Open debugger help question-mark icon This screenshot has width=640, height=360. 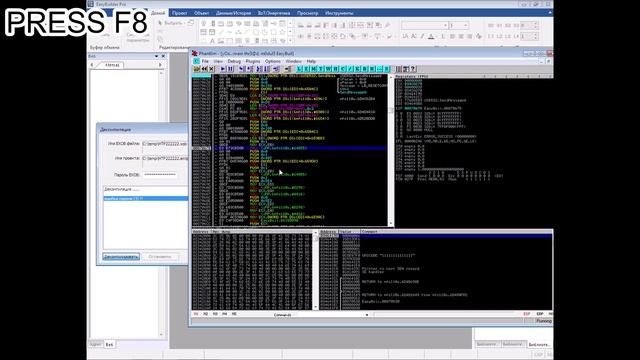(413, 69)
